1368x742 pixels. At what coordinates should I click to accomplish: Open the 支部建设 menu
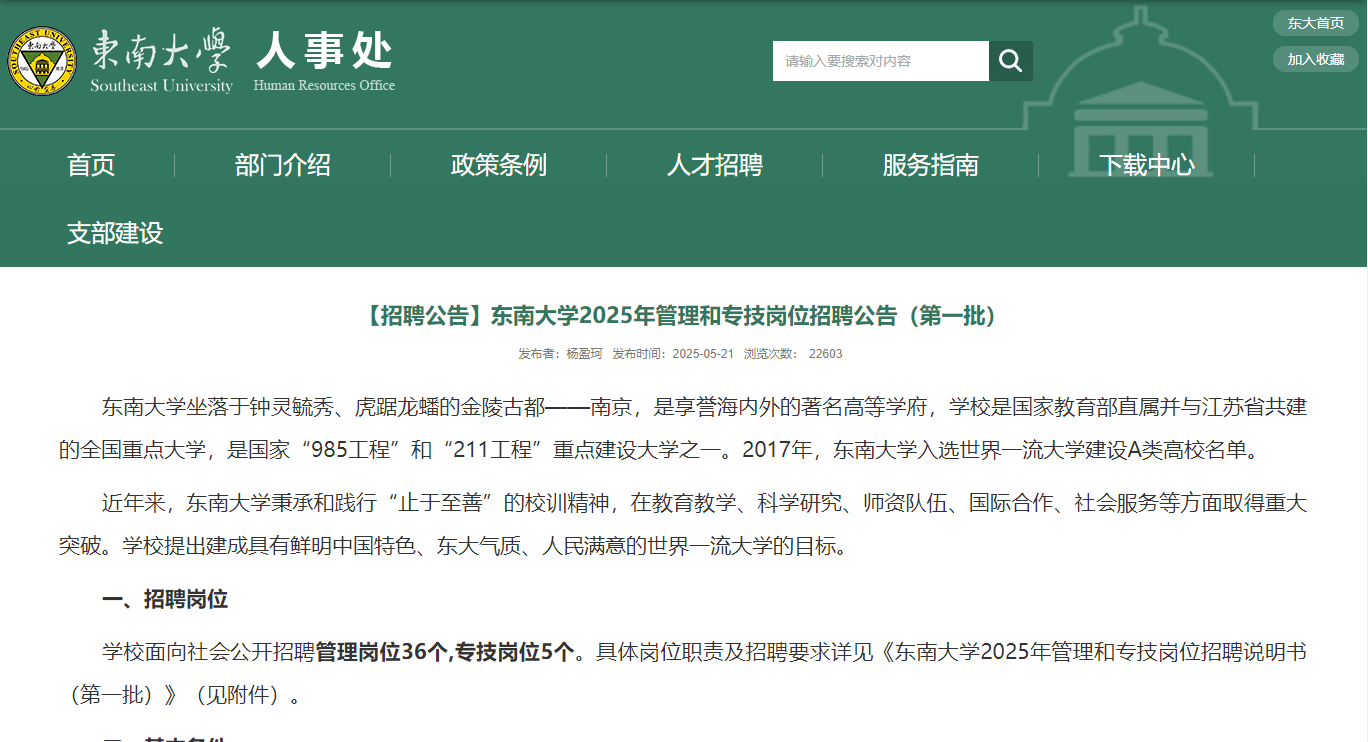coord(115,233)
